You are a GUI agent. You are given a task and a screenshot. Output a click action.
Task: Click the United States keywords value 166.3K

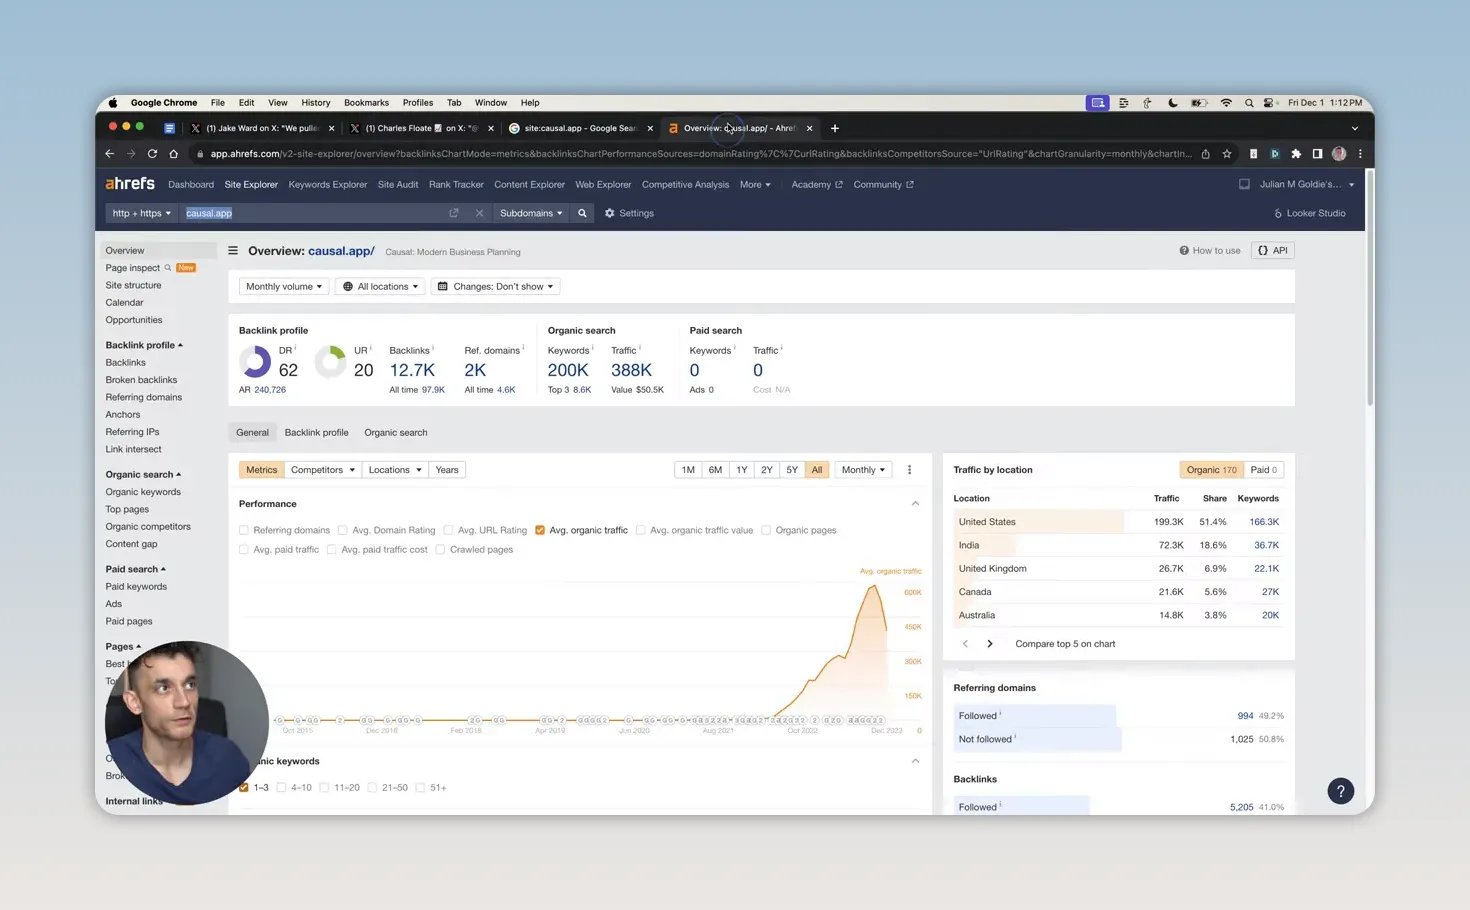[x=1264, y=522]
